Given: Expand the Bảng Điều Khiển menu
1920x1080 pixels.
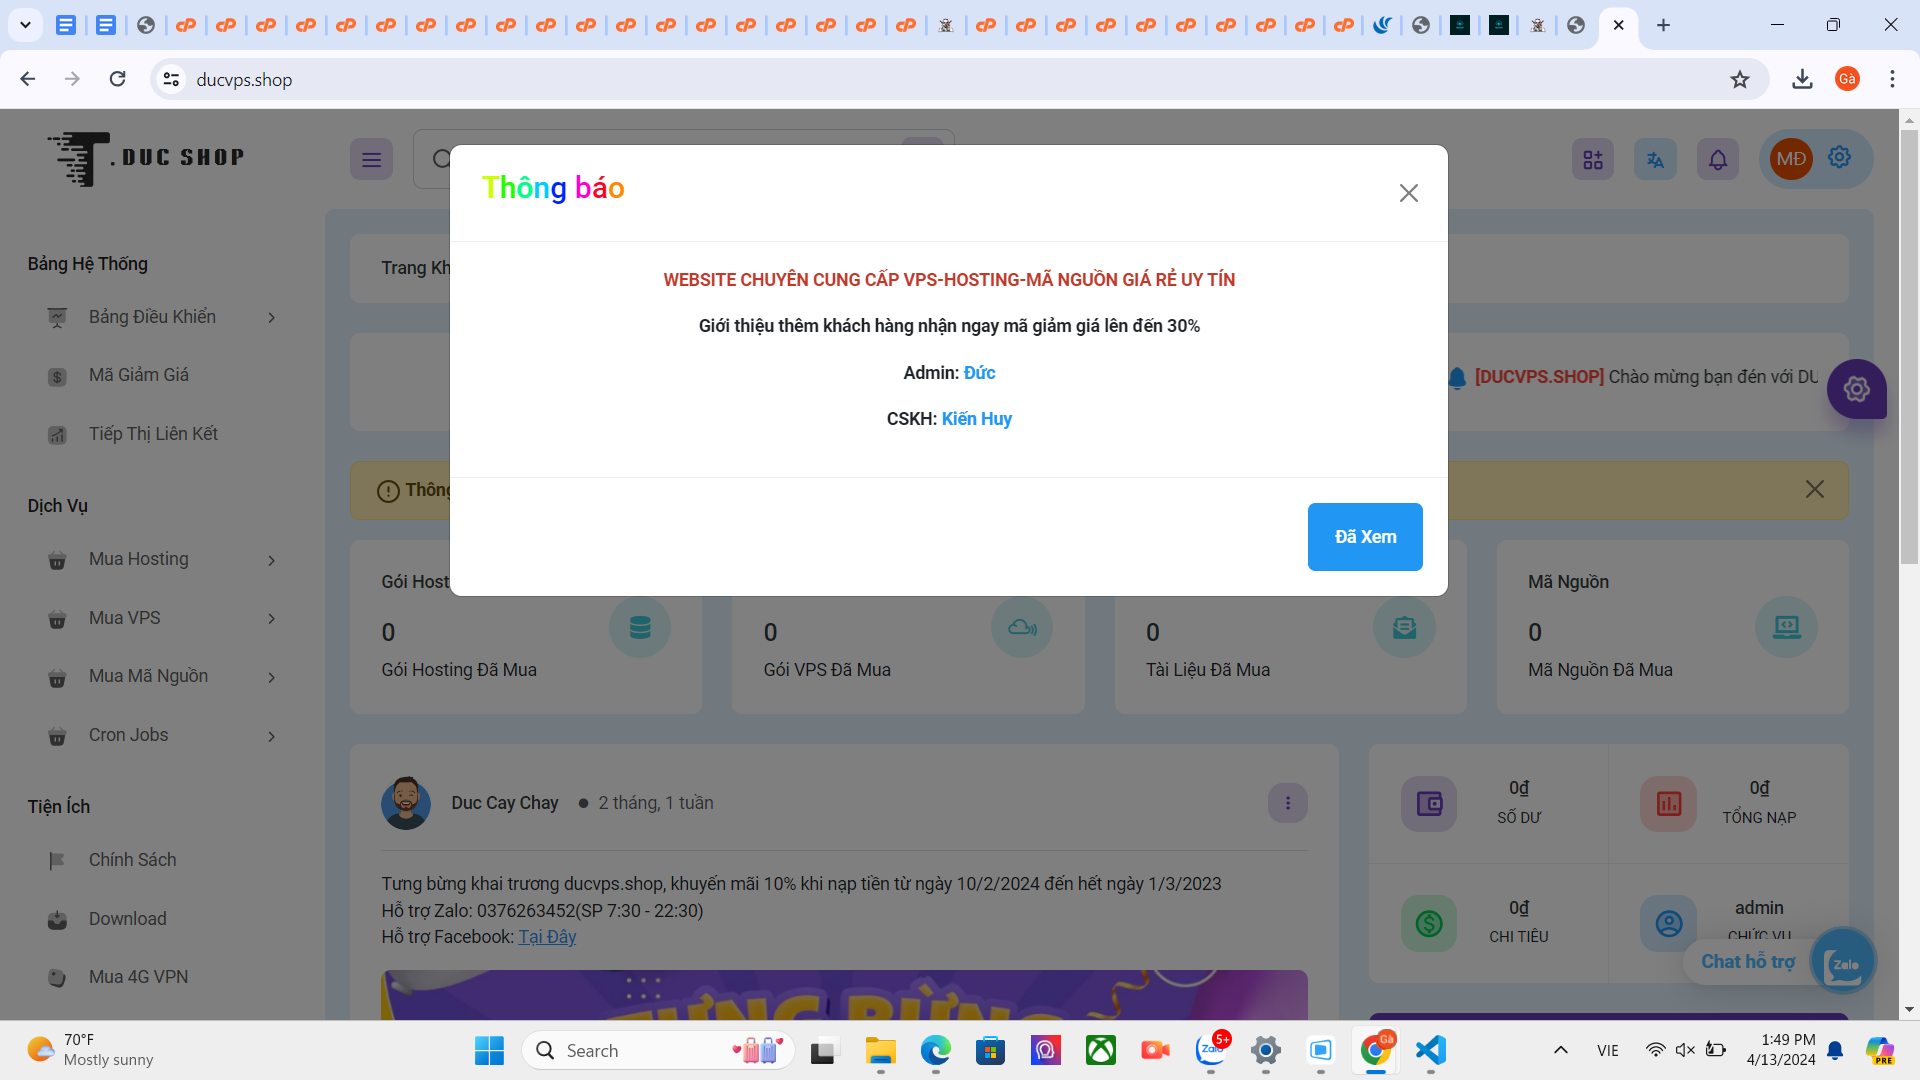Looking at the screenshot, I should pyautogui.click(x=152, y=317).
